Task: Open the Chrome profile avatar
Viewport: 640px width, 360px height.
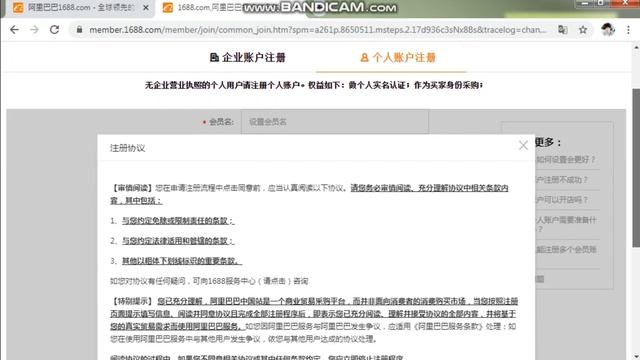Action: [608, 30]
